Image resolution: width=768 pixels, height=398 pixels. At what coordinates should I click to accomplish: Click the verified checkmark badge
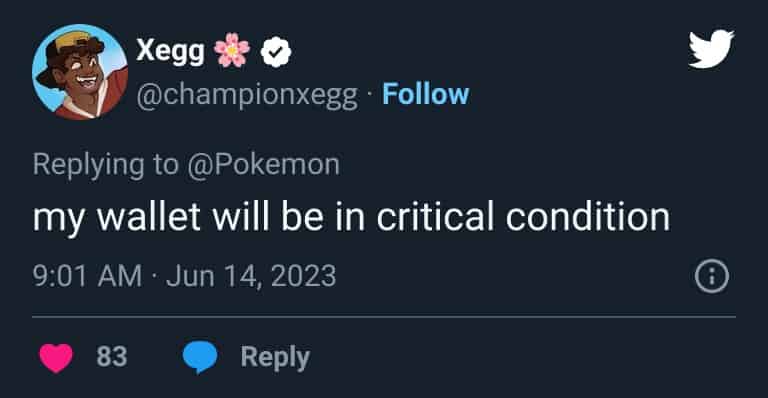point(276,51)
